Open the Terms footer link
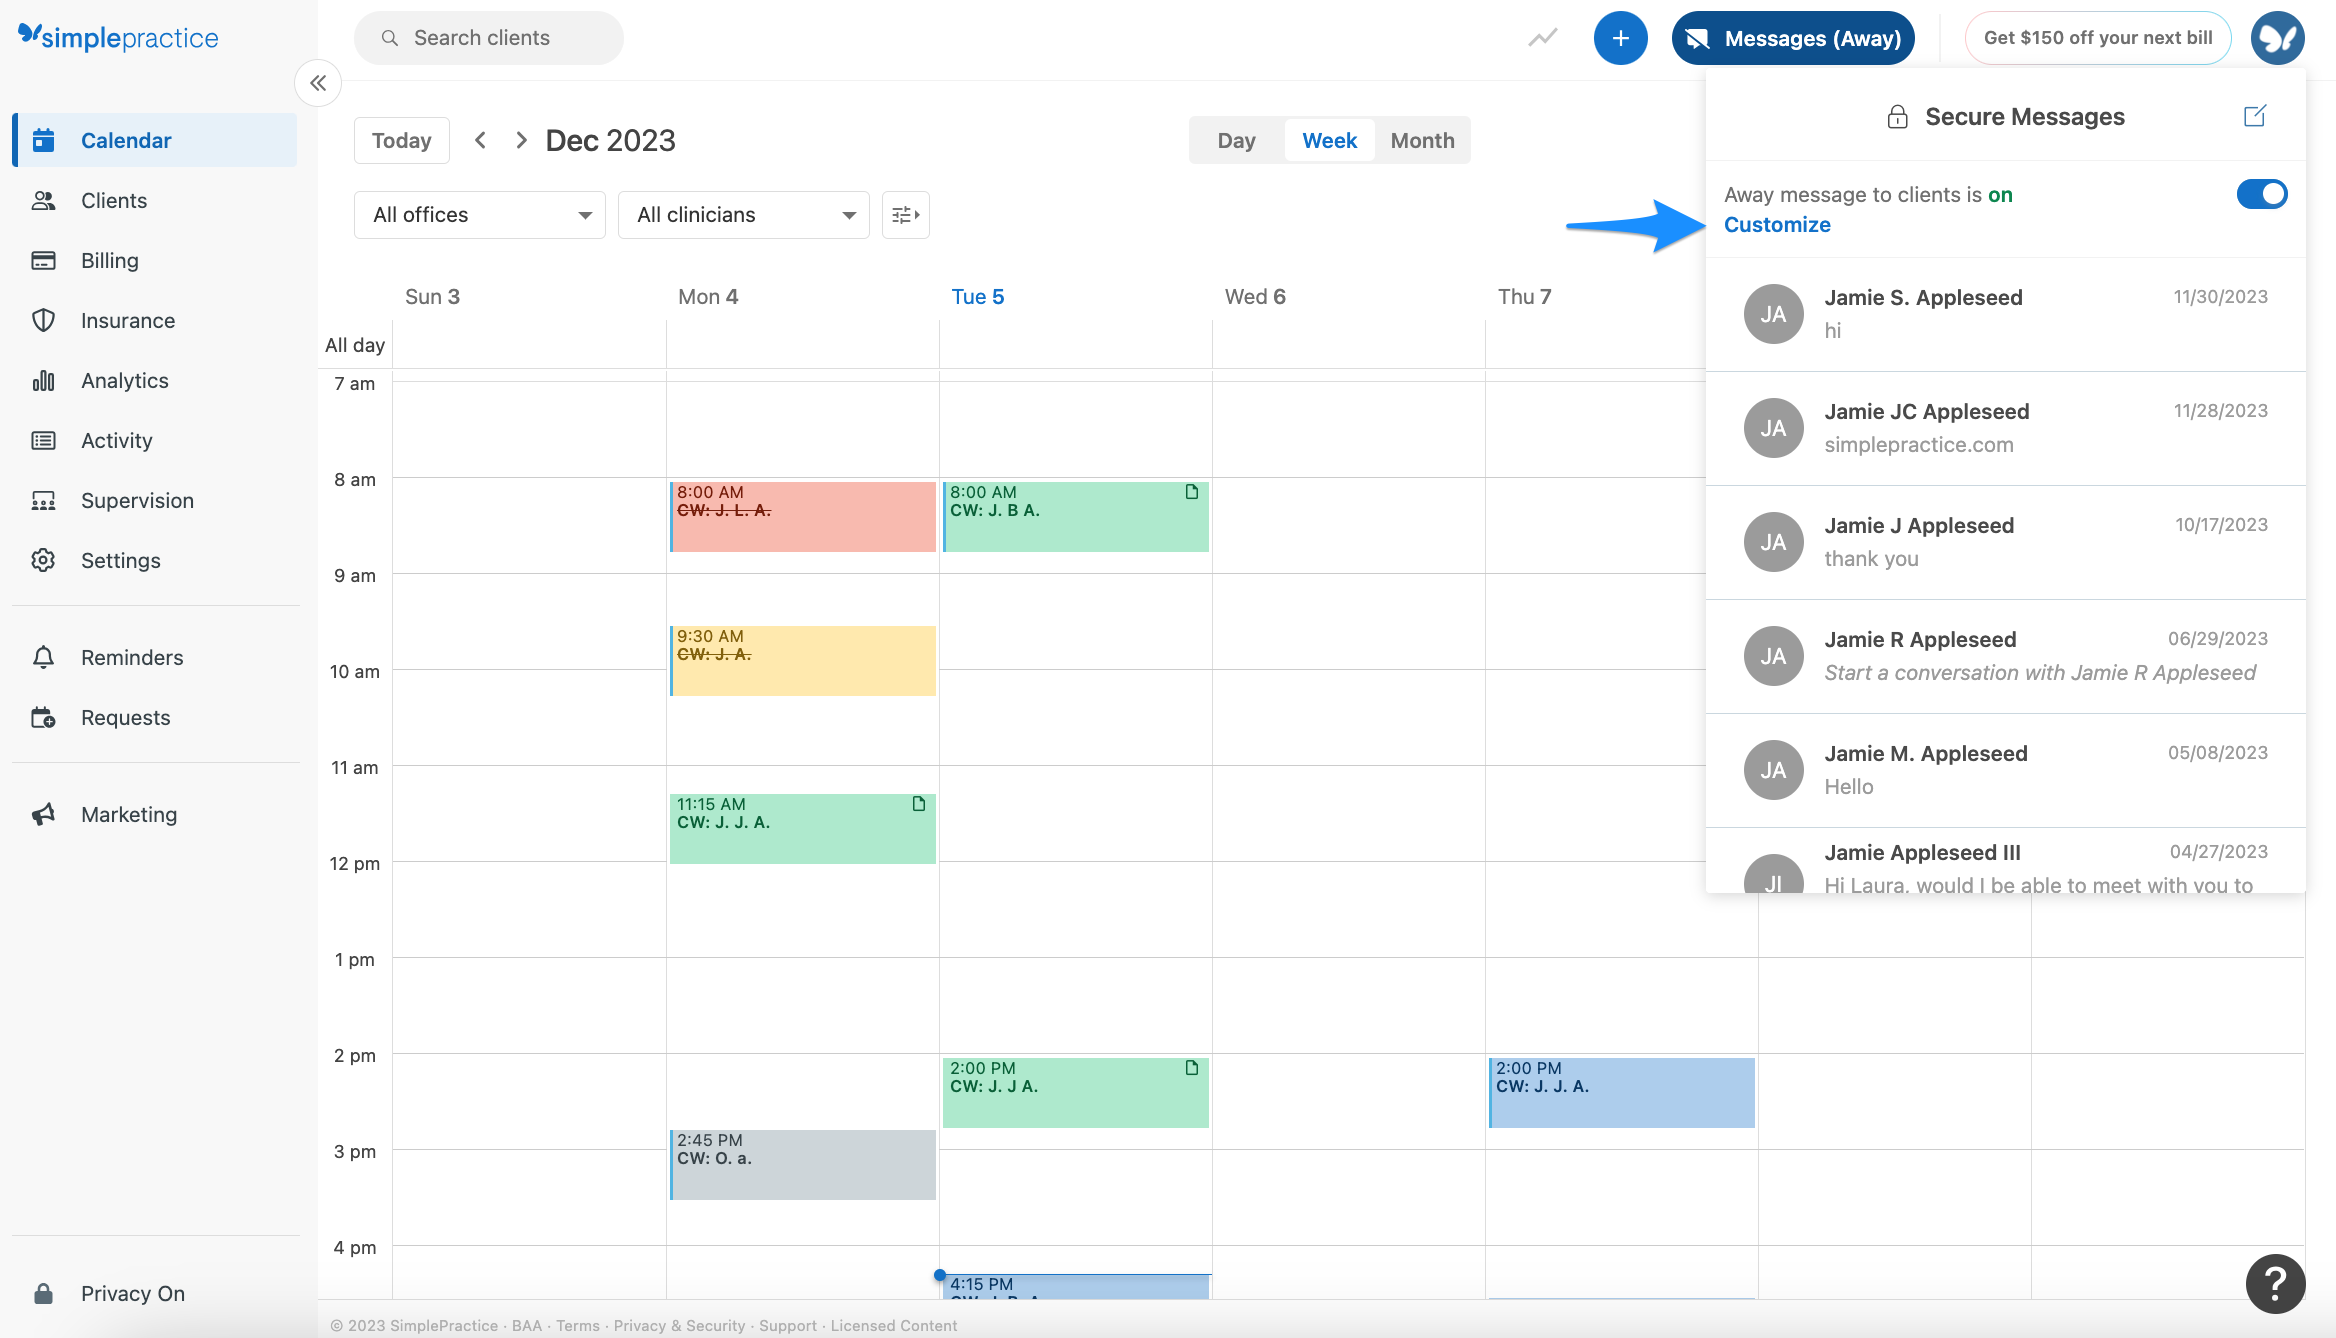The height and width of the screenshot is (1338, 2336). (578, 1325)
